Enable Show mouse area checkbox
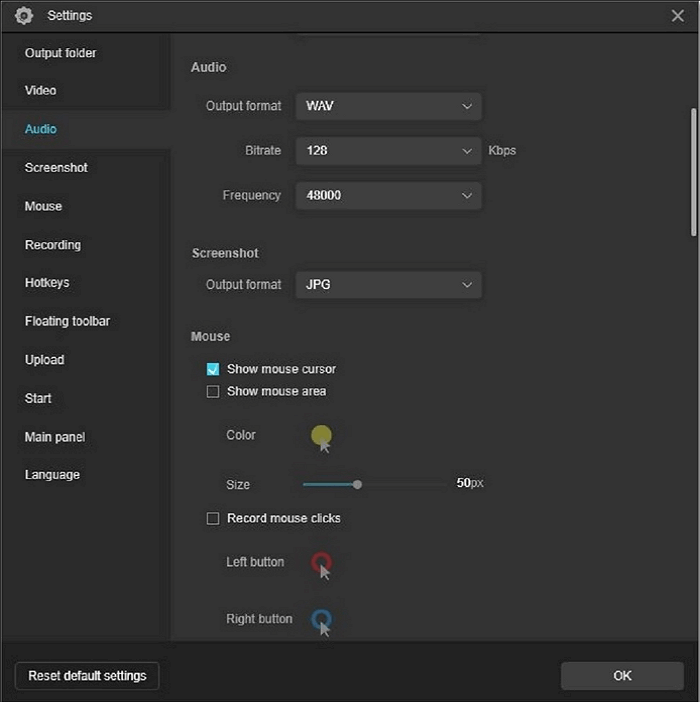Viewport: 700px width, 702px height. [213, 392]
